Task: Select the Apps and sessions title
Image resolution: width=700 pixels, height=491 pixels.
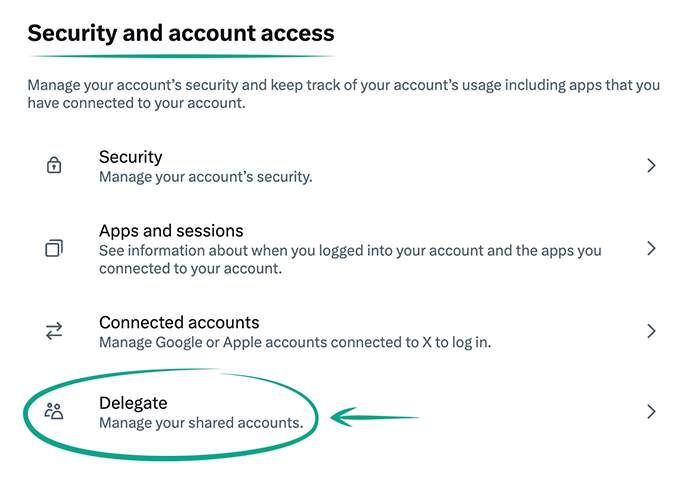Action: 171,231
